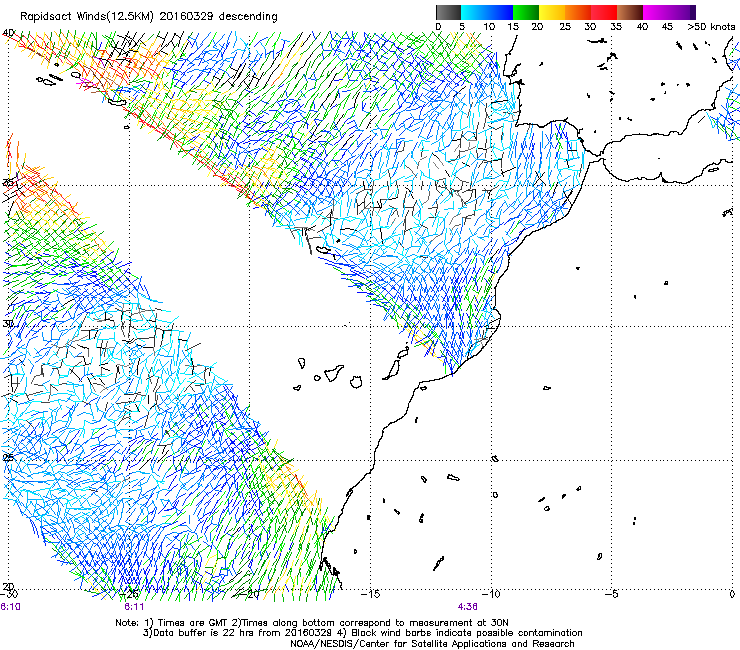Click the '40' latitude label at top left
Viewport: 740px width, 650px height.
point(8,33)
